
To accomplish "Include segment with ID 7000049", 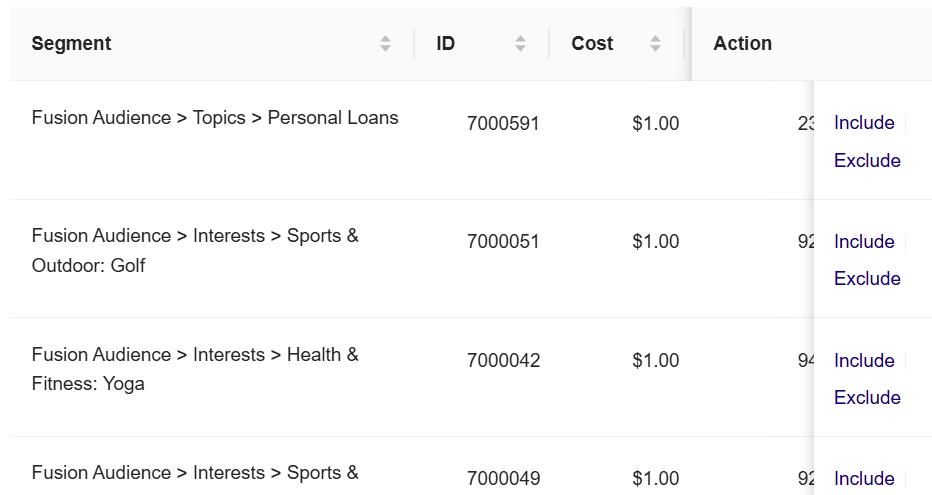I will tap(864, 478).
